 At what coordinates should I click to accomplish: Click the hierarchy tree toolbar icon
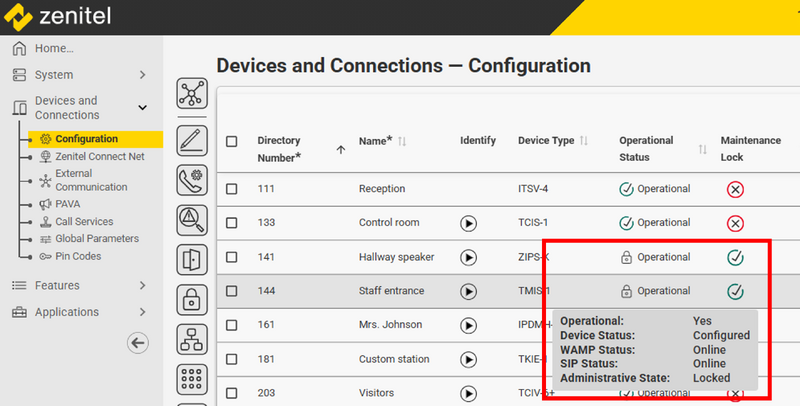click(x=192, y=339)
